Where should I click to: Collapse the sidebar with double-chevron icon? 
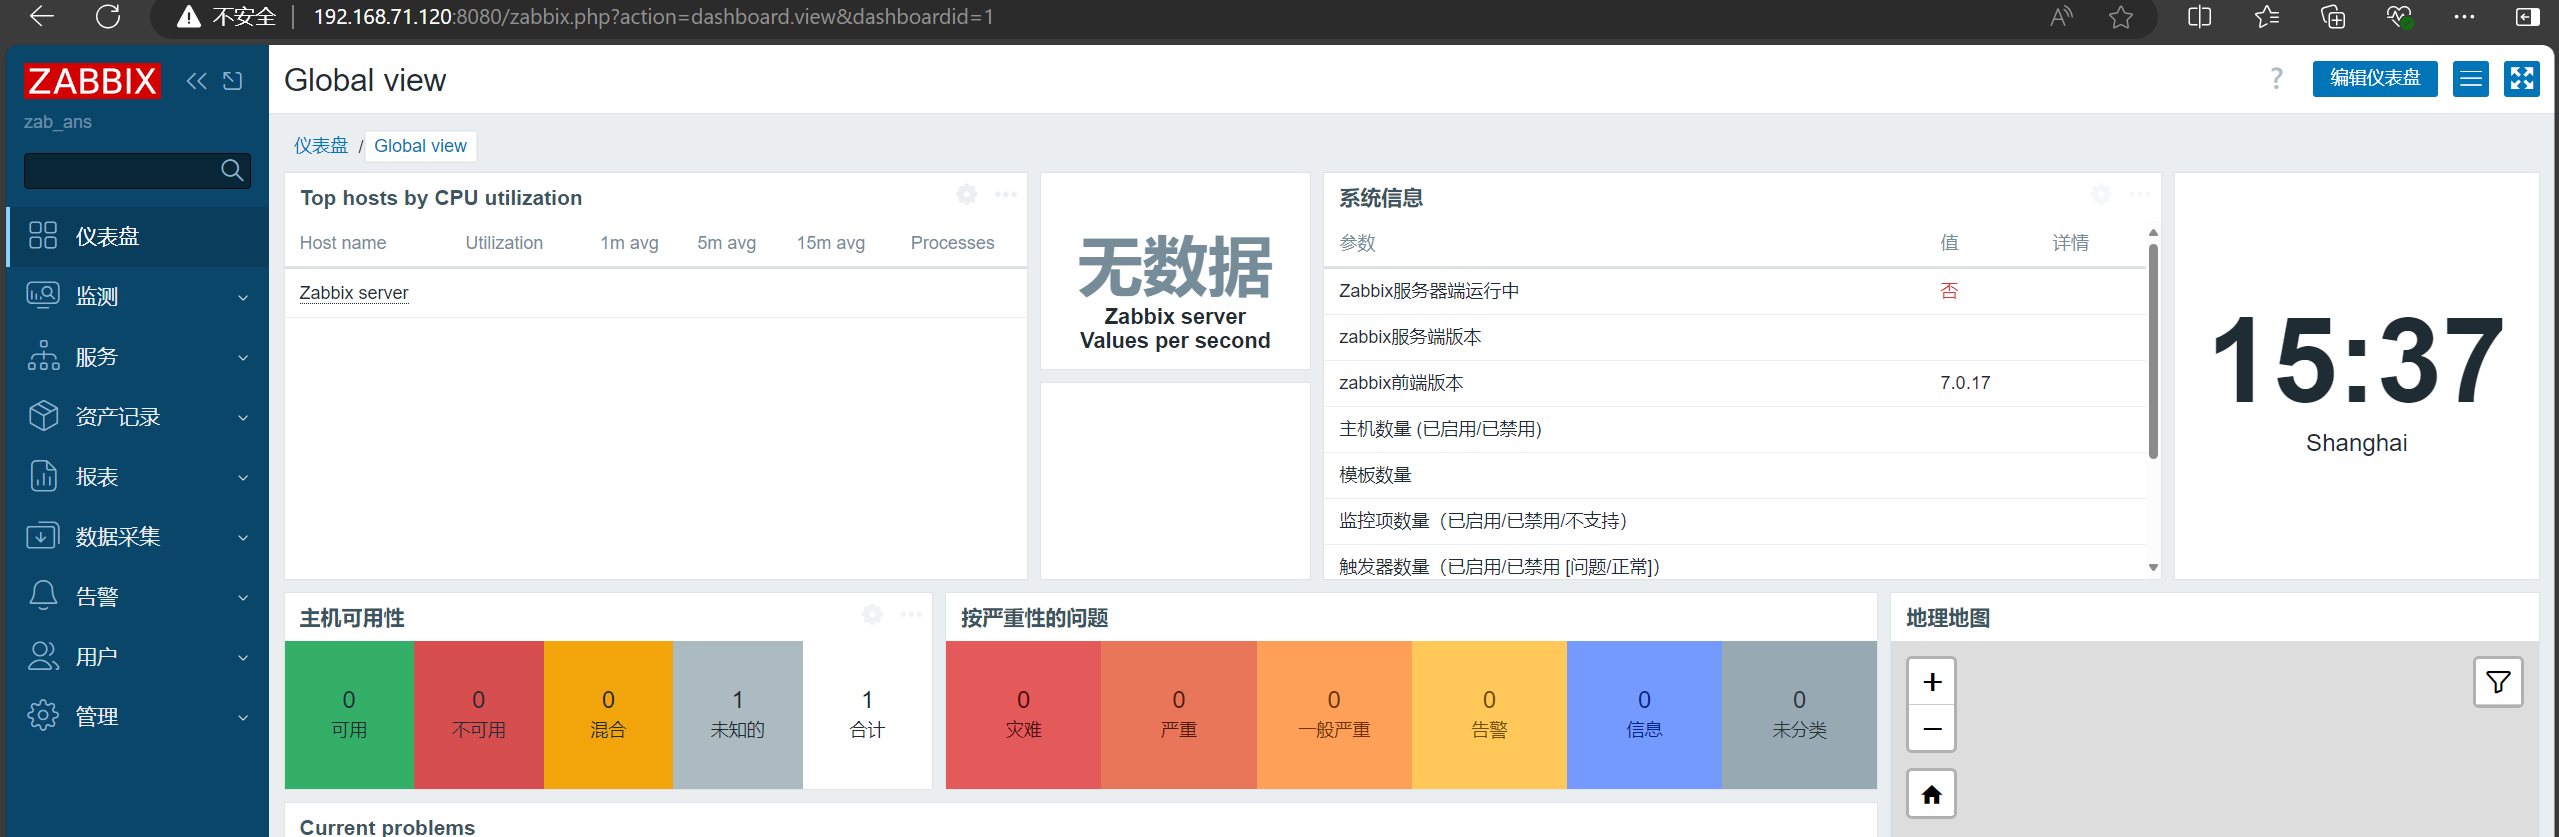(197, 81)
